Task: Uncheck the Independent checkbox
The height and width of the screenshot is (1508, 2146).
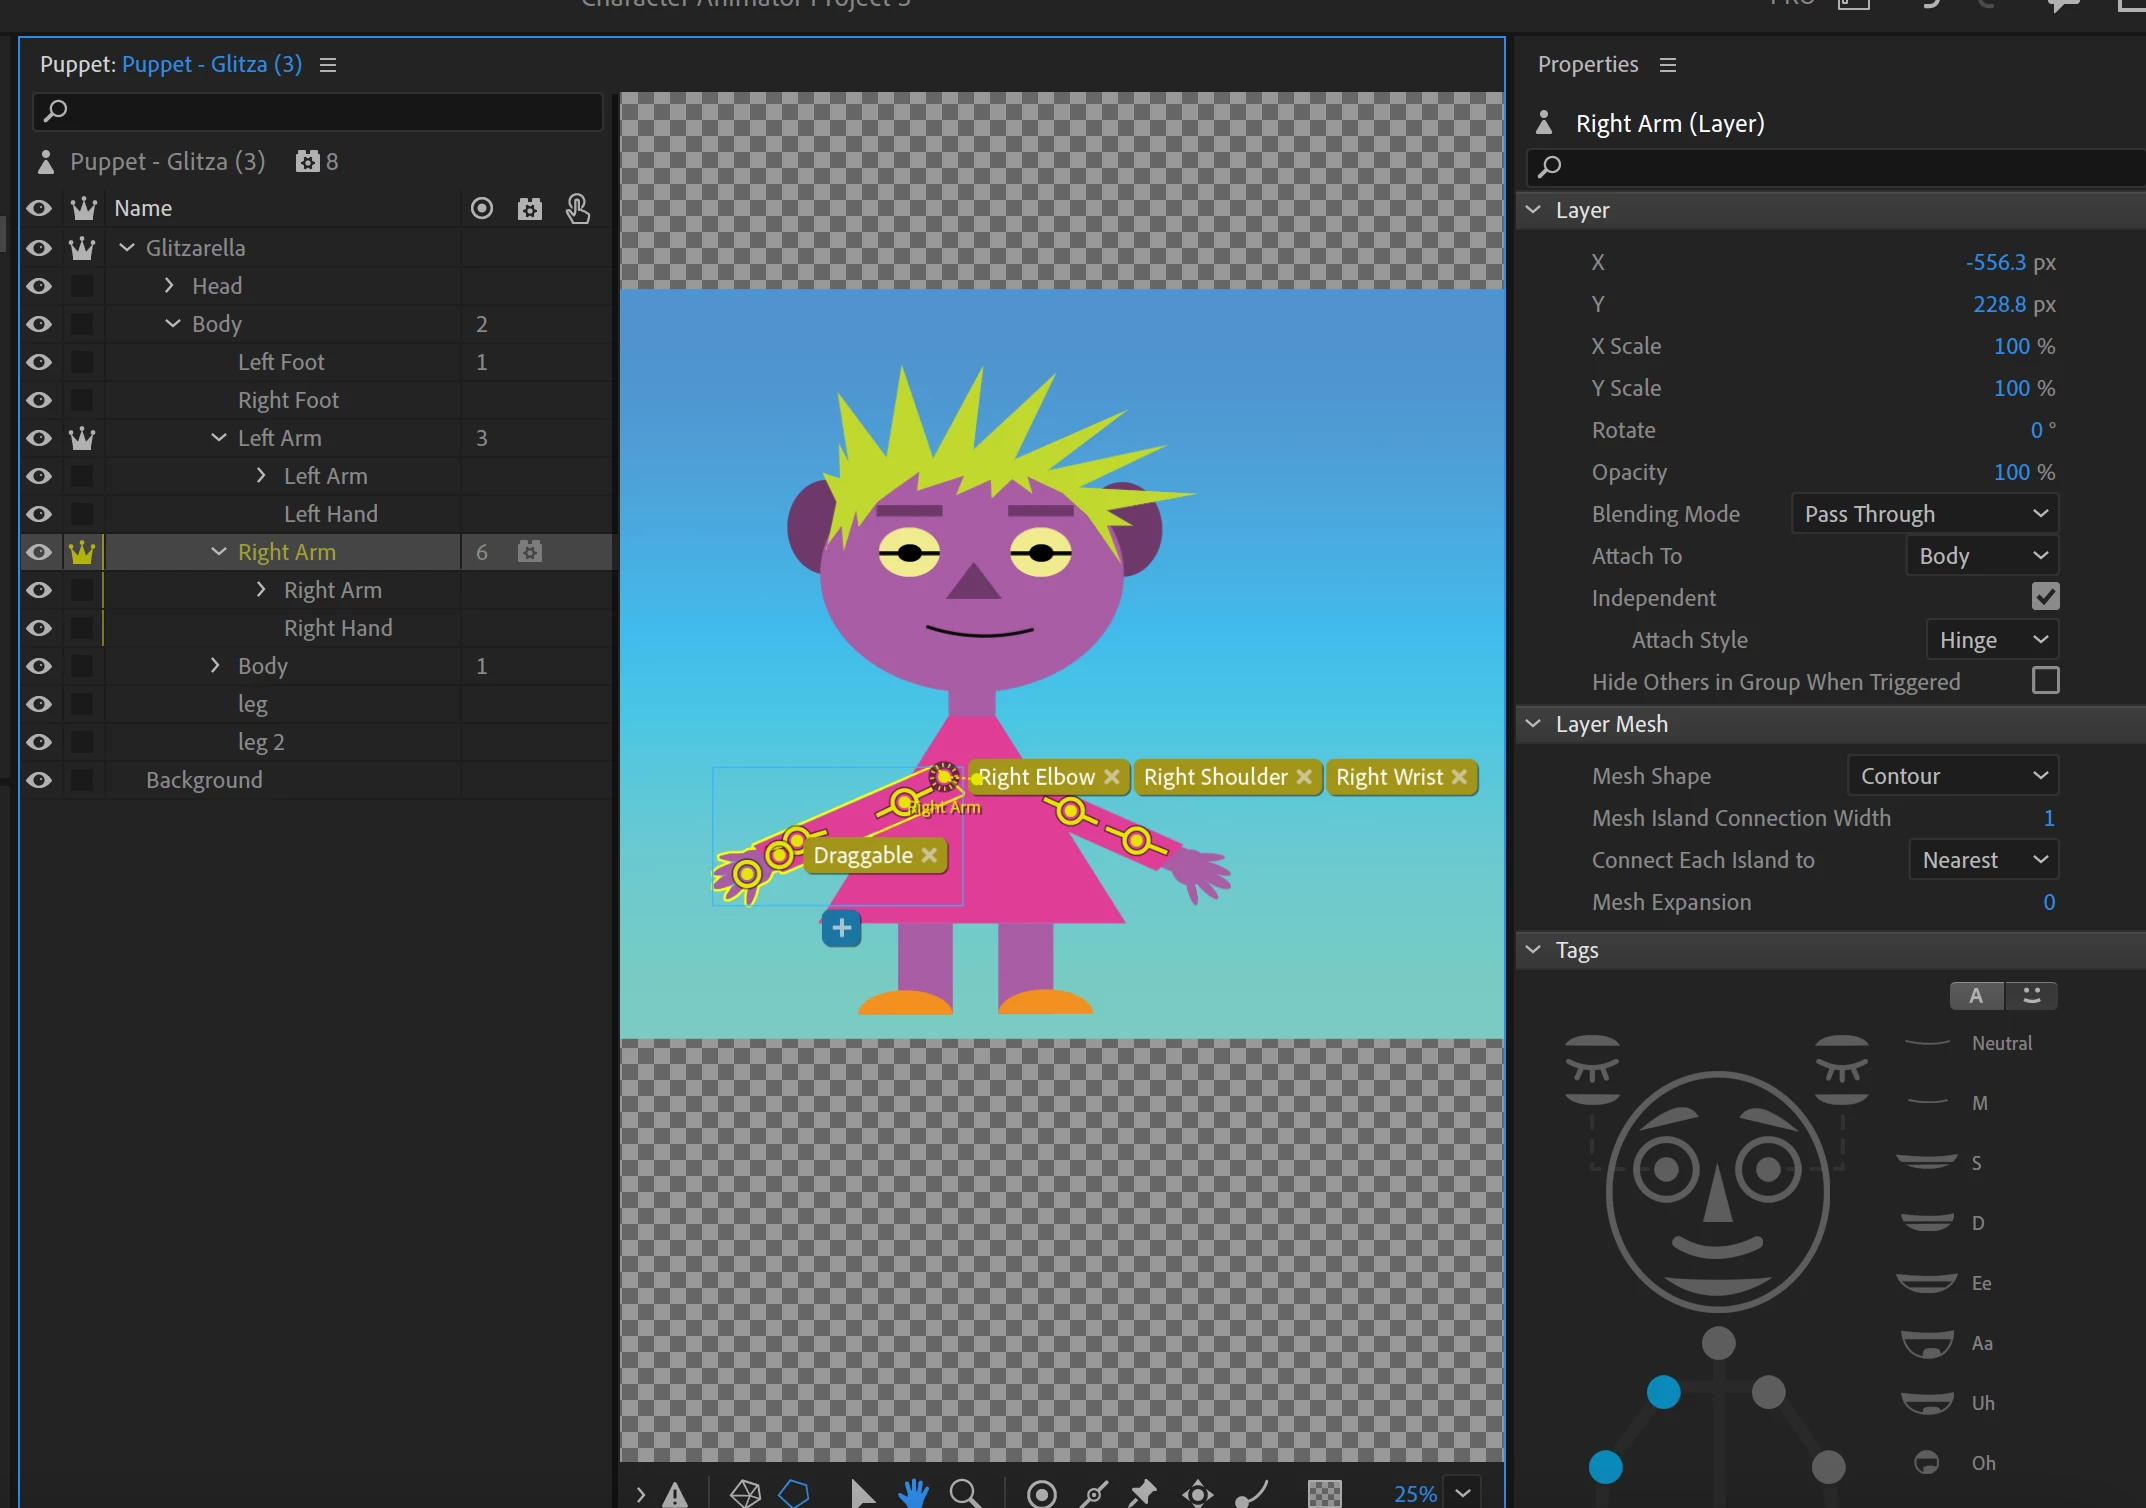Action: coord(2045,597)
